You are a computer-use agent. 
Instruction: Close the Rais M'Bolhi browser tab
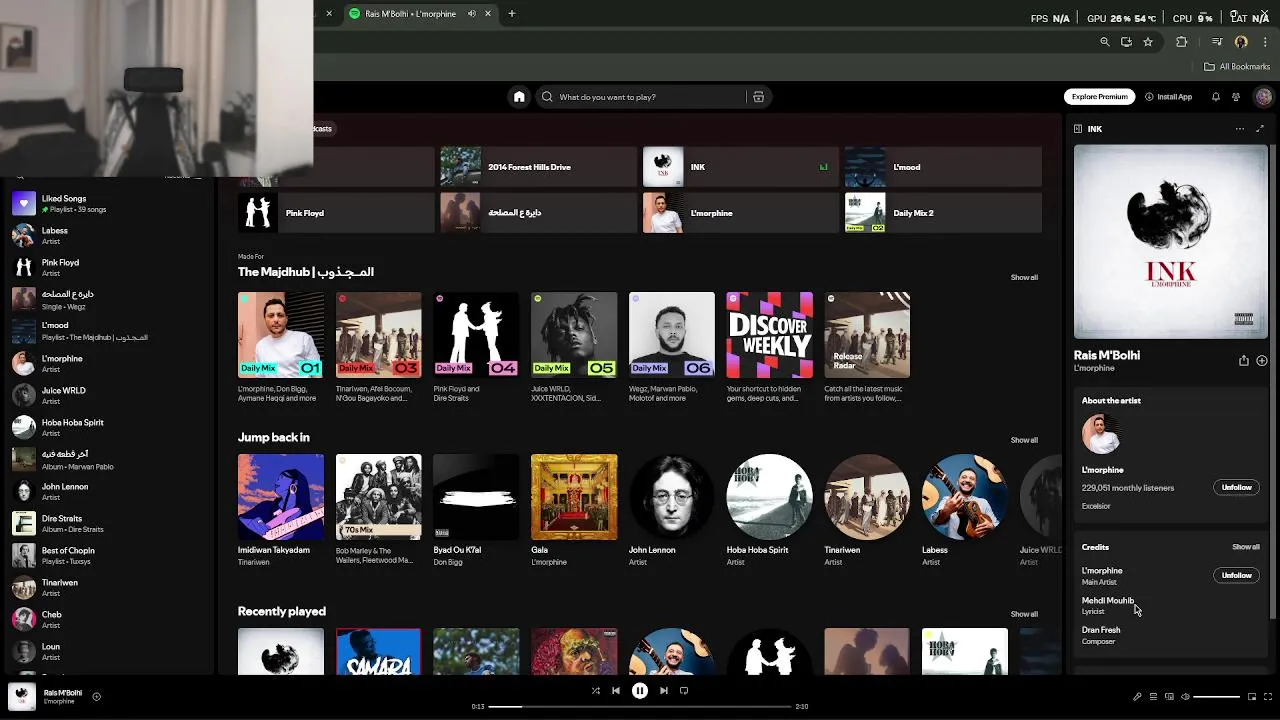coord(488,14)
